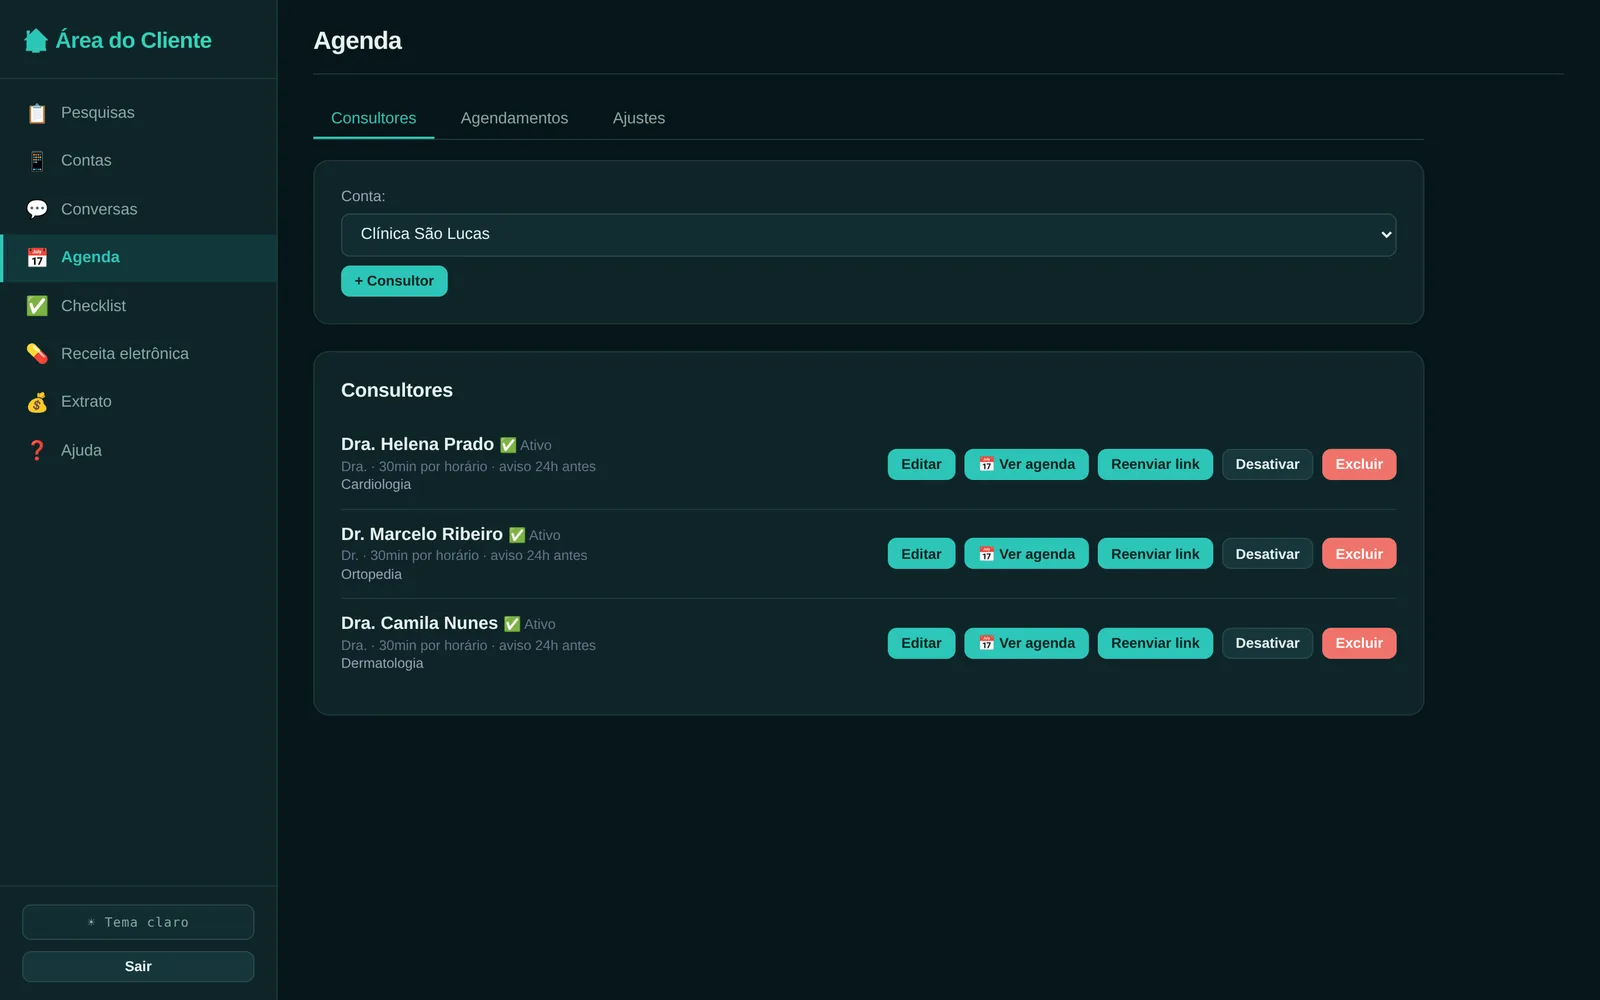Delete Dra. Helena Prado
The image size is (1600, 1000).
click(1359, 464)
